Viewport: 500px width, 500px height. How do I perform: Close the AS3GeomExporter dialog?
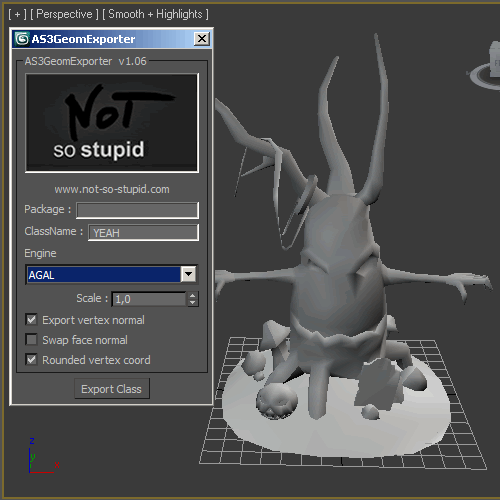[x=202, y=39]
